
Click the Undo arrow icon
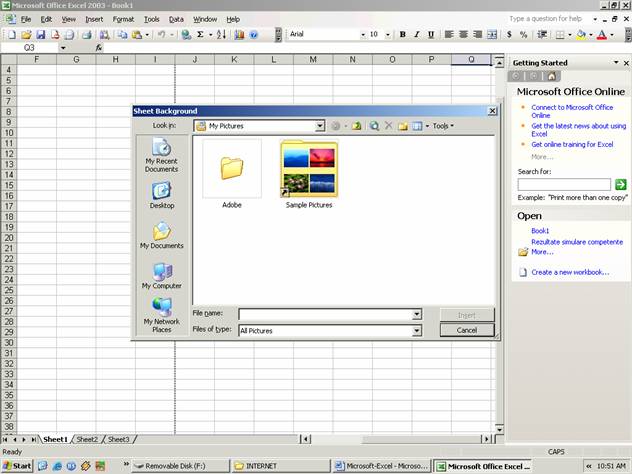click(161, 35)
